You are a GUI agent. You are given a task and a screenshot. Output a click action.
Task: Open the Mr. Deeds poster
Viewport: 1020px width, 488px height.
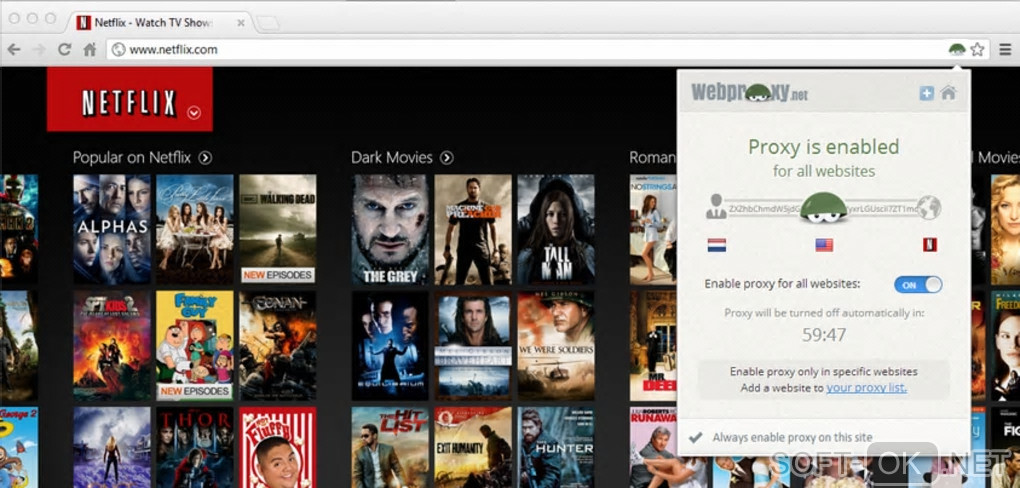coord(653,346)
